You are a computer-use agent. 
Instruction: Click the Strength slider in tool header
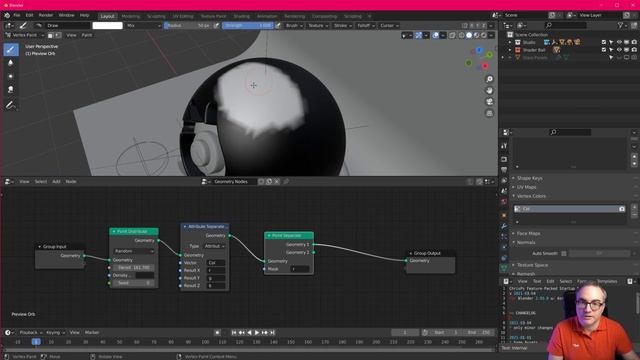click(x=248, y=25)
